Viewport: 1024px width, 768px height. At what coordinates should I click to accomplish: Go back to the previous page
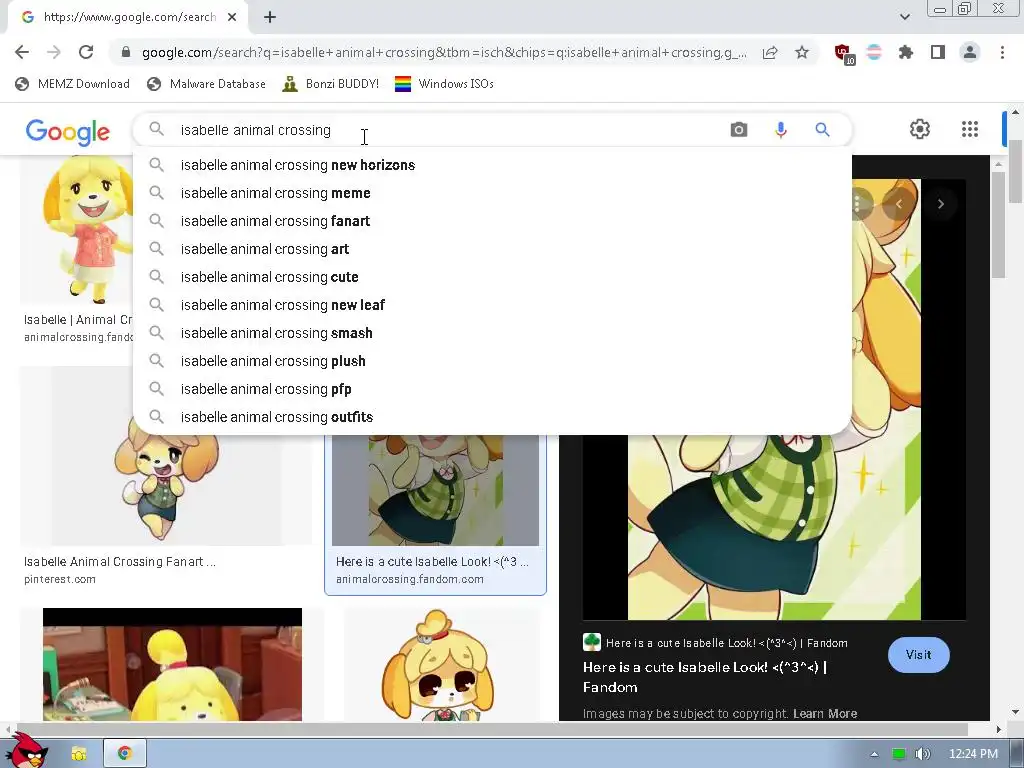pos(22,52)
